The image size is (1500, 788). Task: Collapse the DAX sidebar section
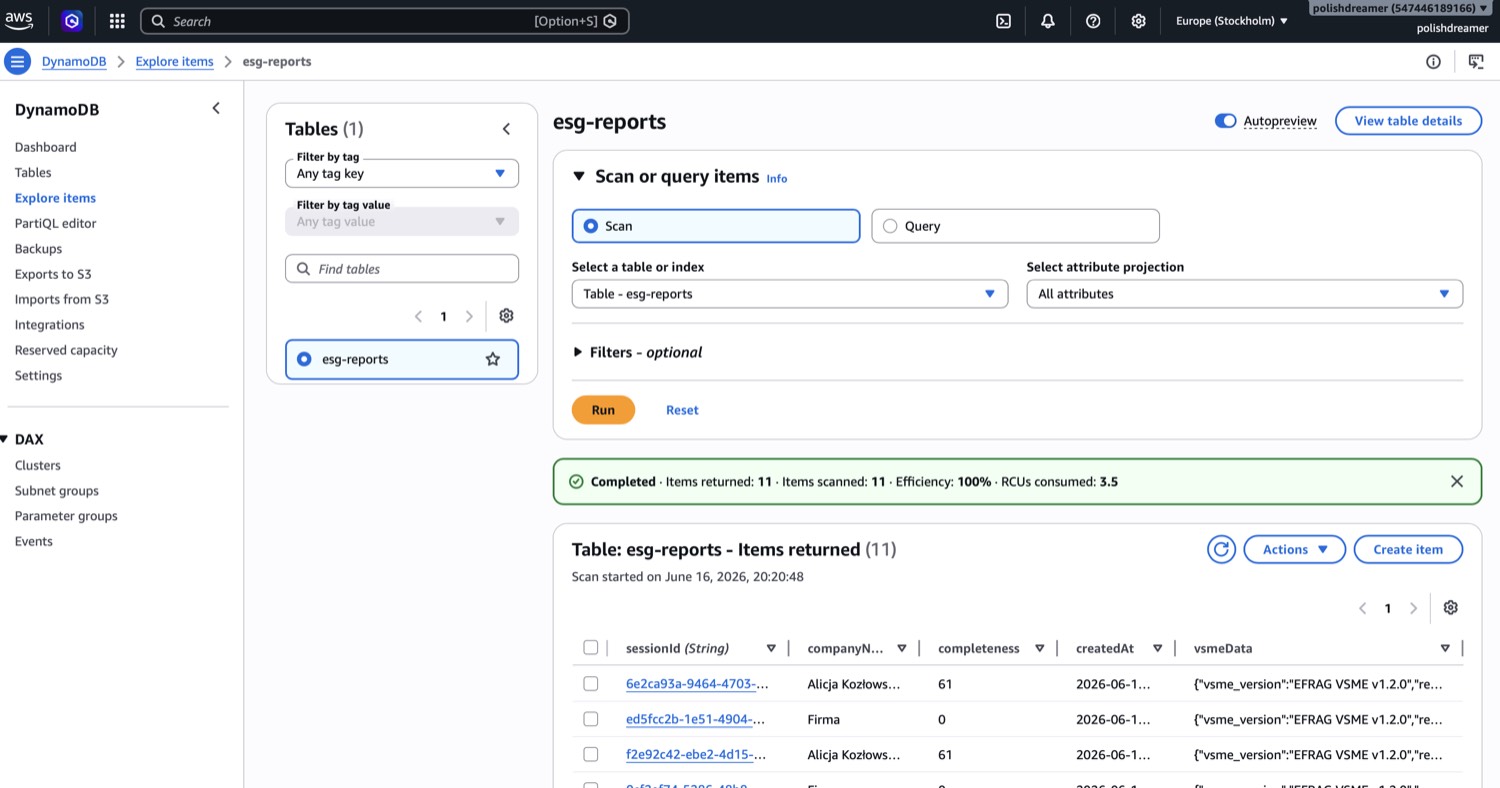(5, 439)
